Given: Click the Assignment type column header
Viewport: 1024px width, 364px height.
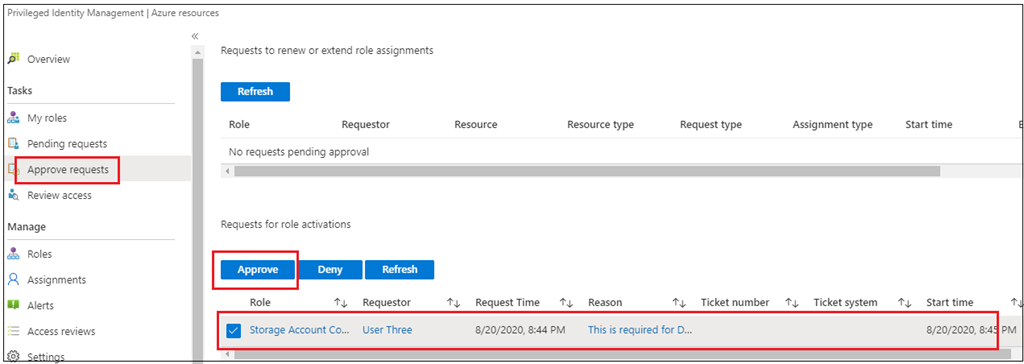Looking at the screenshot, I should 833,124.
